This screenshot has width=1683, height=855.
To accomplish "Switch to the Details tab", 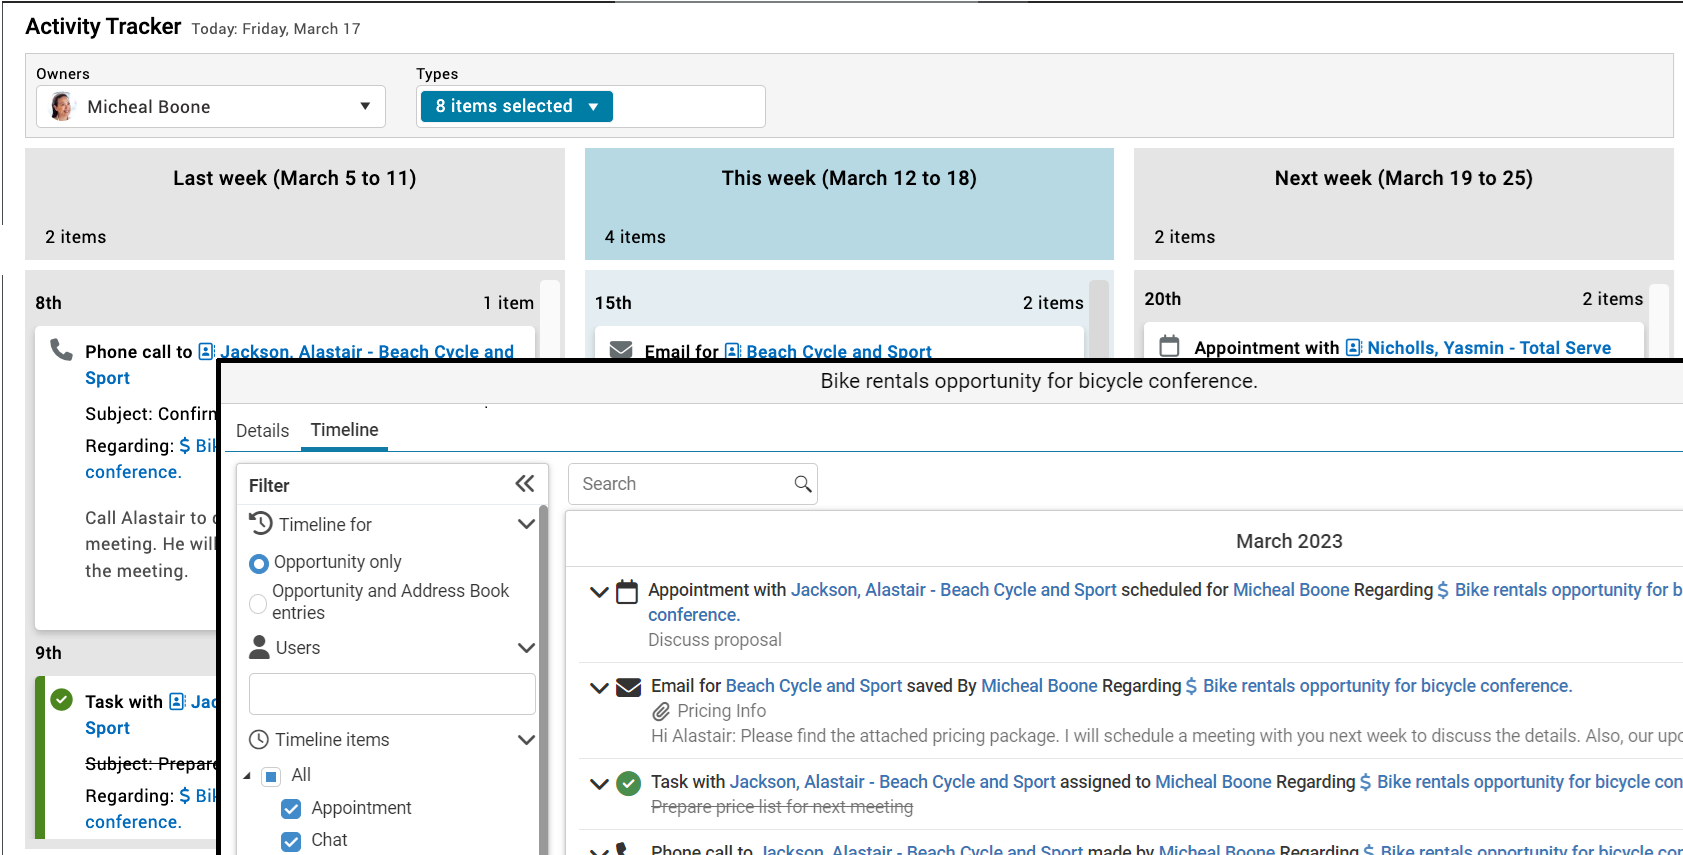I will click(x=263, y=431).
